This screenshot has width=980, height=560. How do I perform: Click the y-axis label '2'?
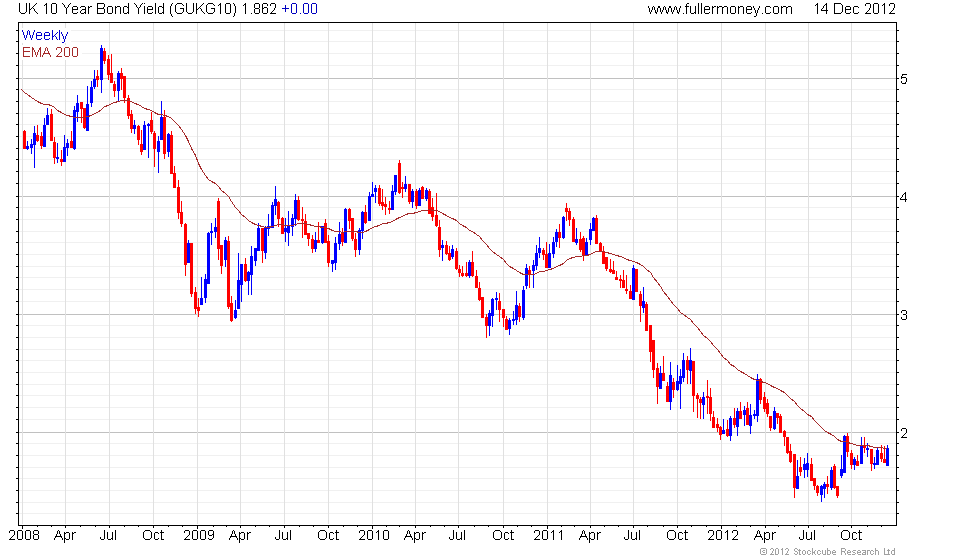pos(904,433)
